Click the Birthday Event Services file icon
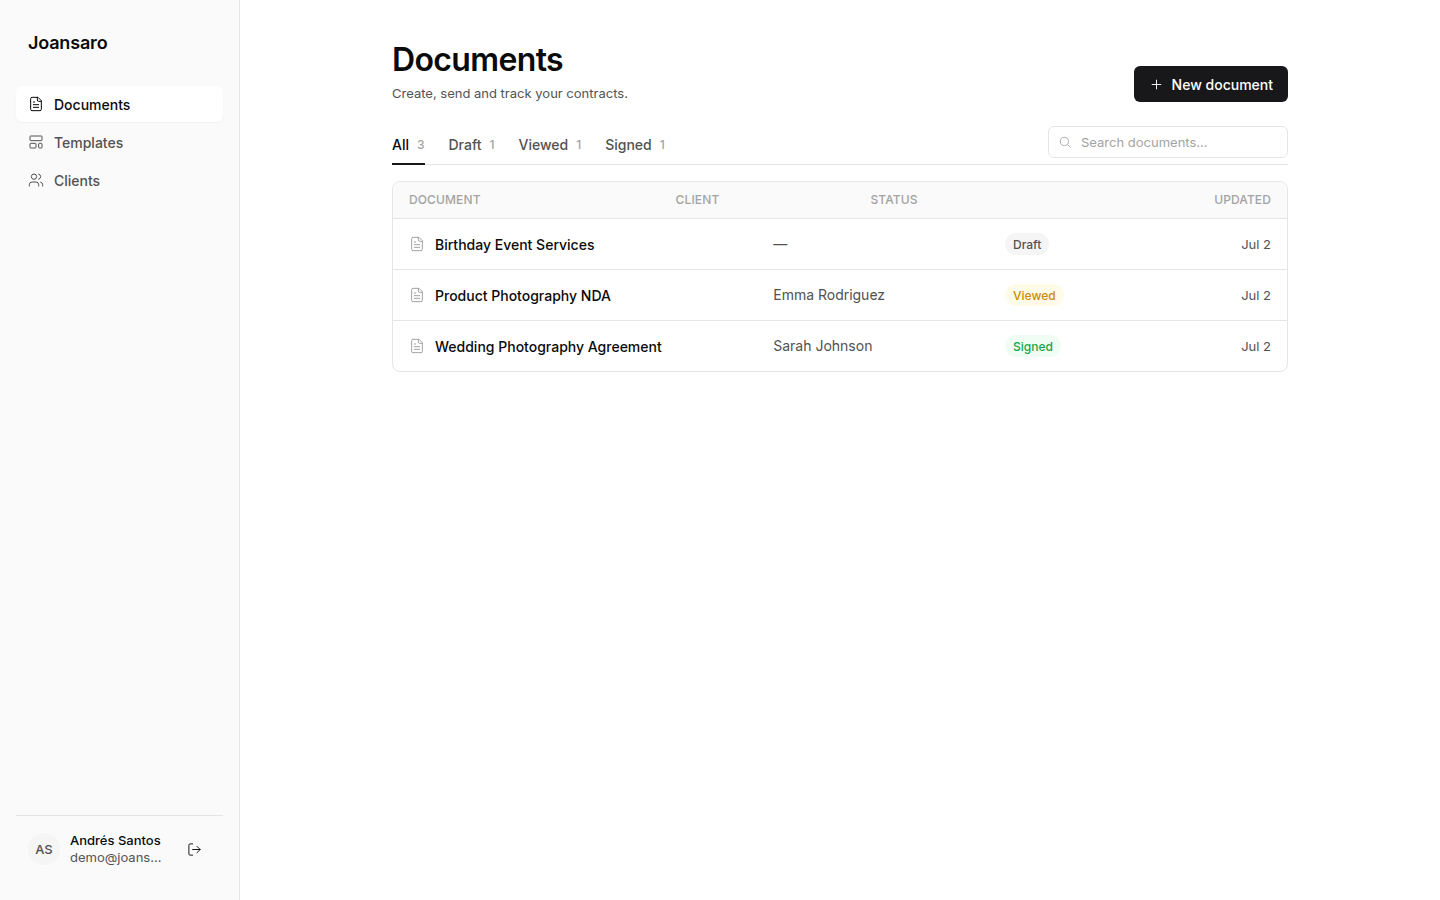The width and height of the screenshot is (1440, 900). [x=417, y=244]
